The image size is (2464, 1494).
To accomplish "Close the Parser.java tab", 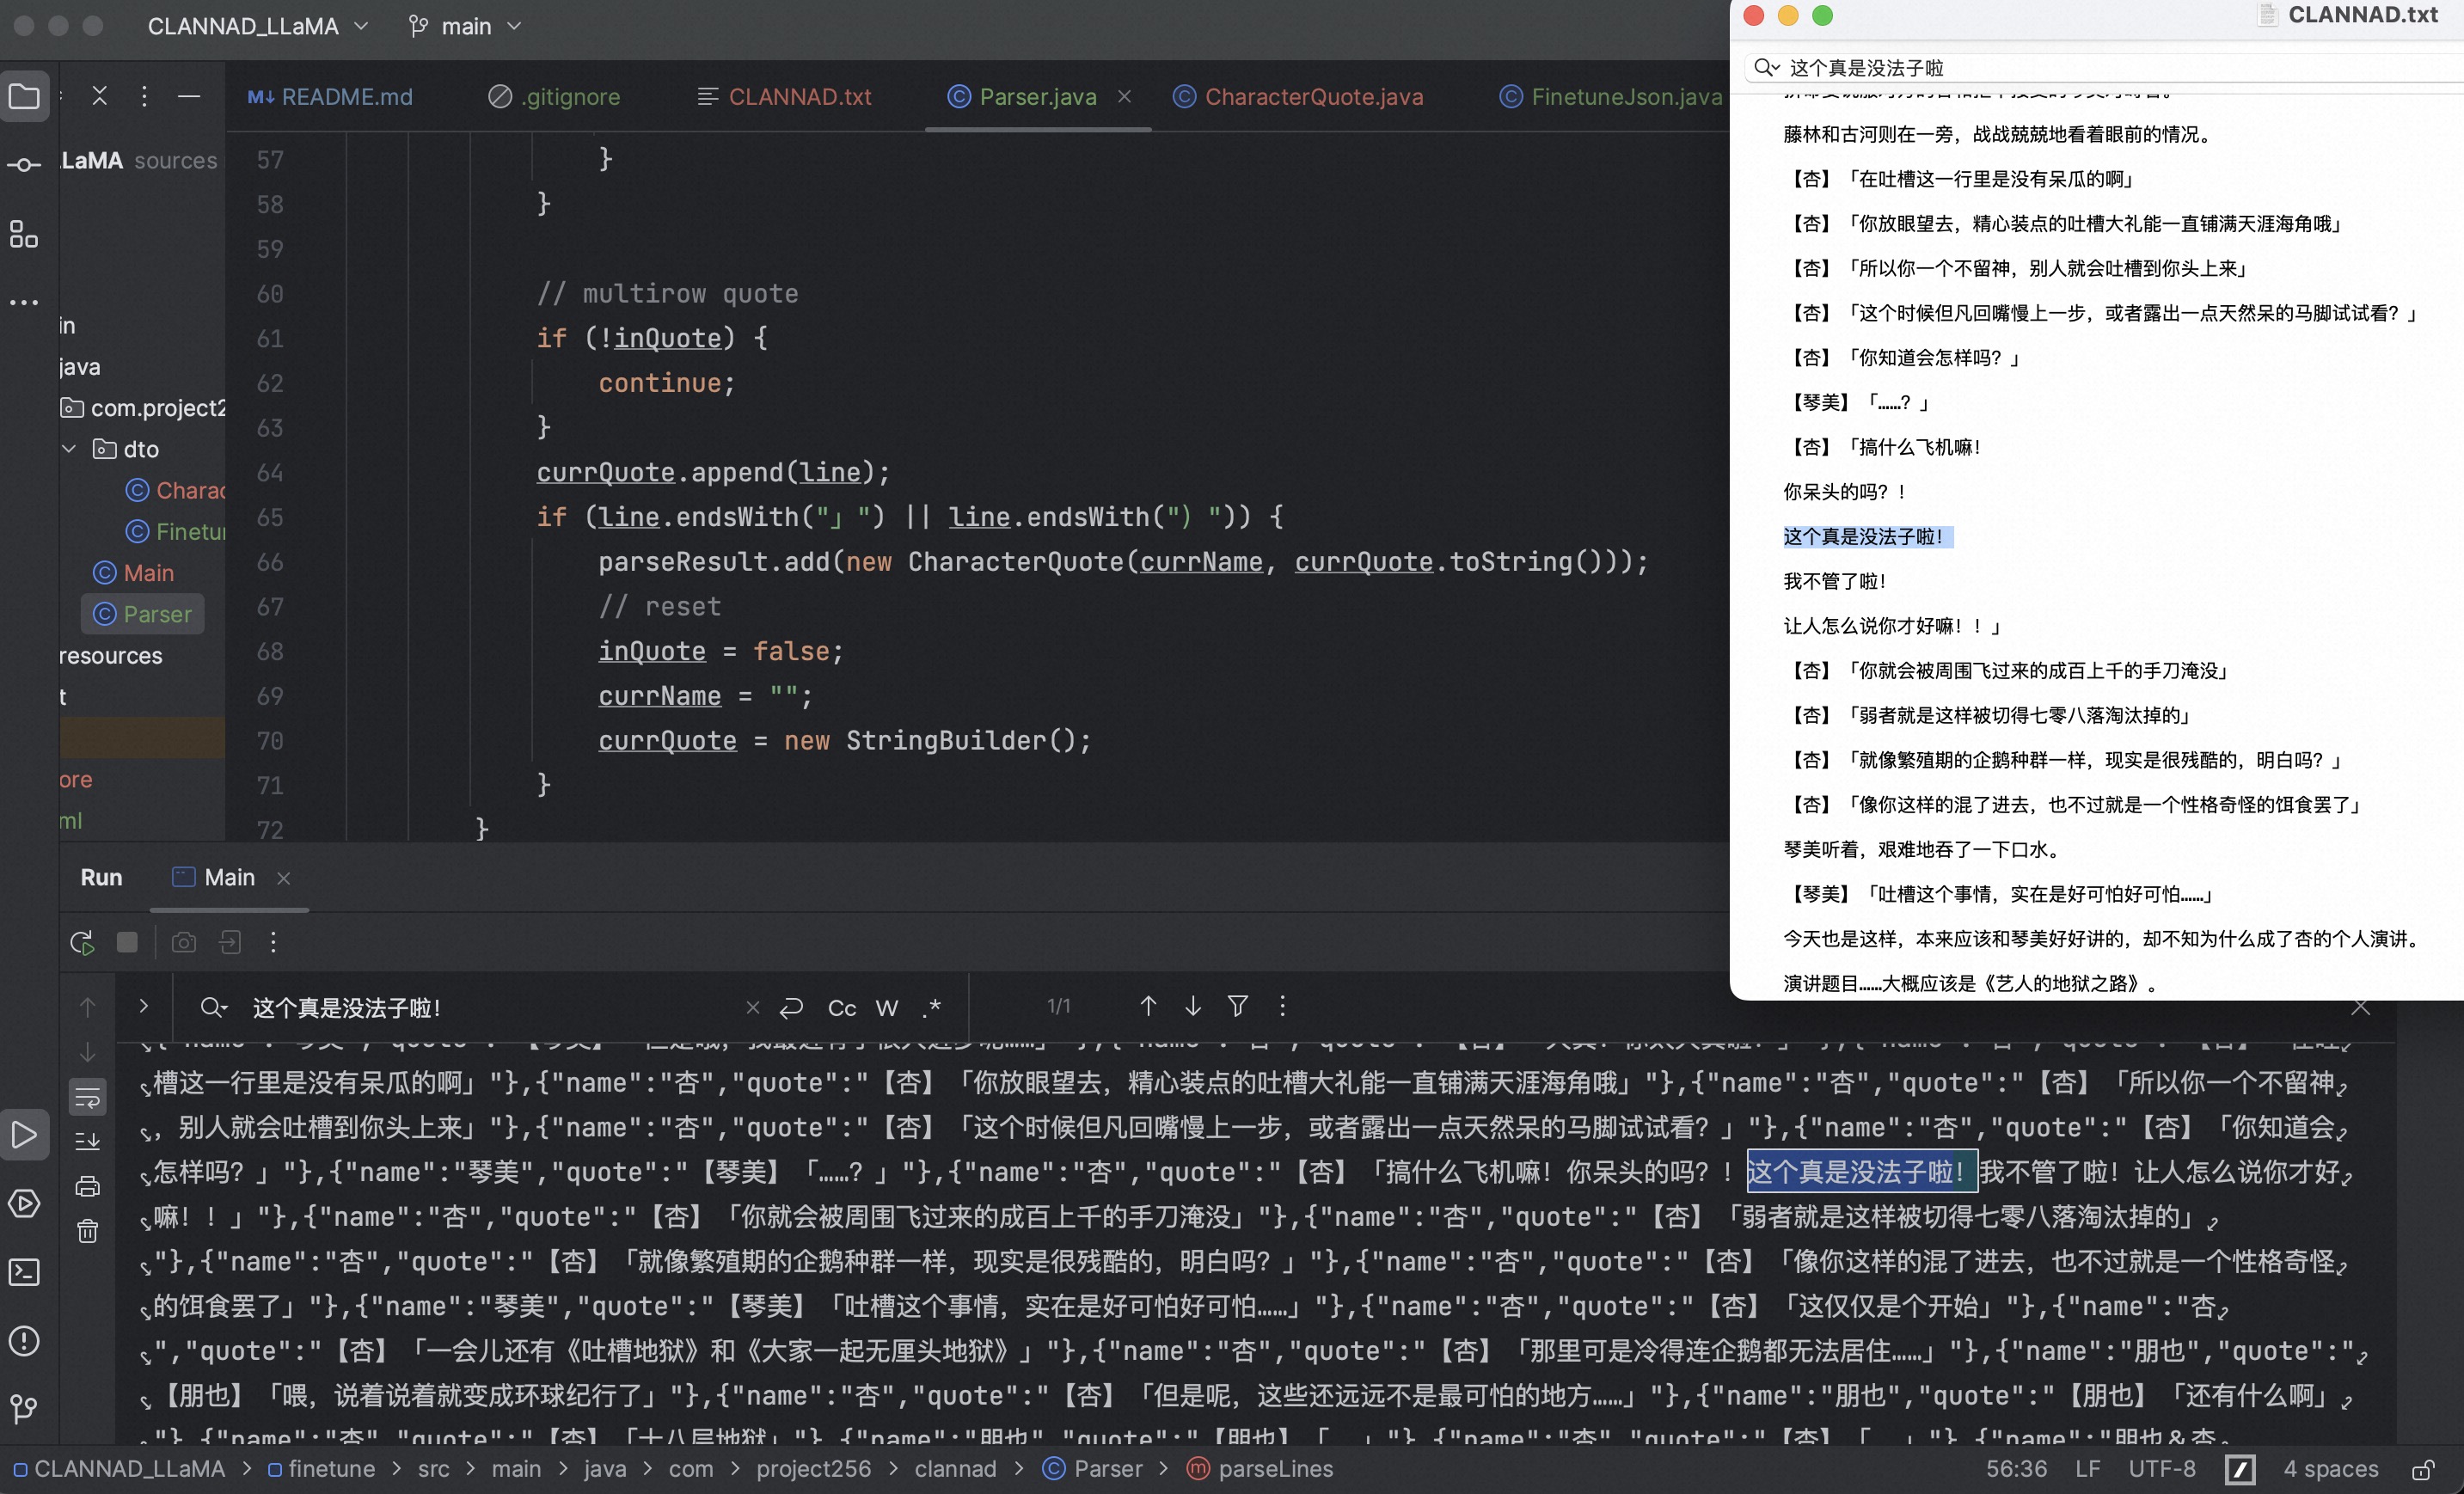I will [x=1124, y=96].
